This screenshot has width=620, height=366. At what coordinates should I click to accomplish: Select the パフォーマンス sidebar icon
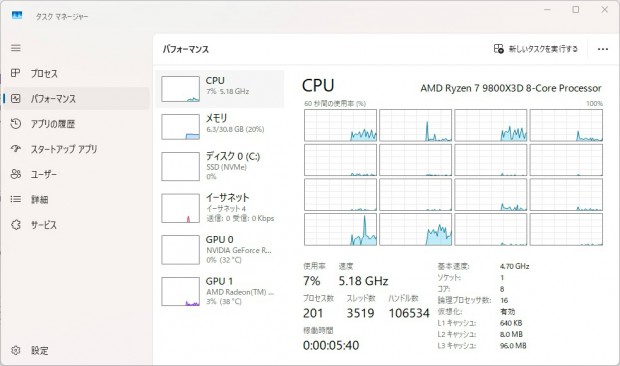[15, 98]
